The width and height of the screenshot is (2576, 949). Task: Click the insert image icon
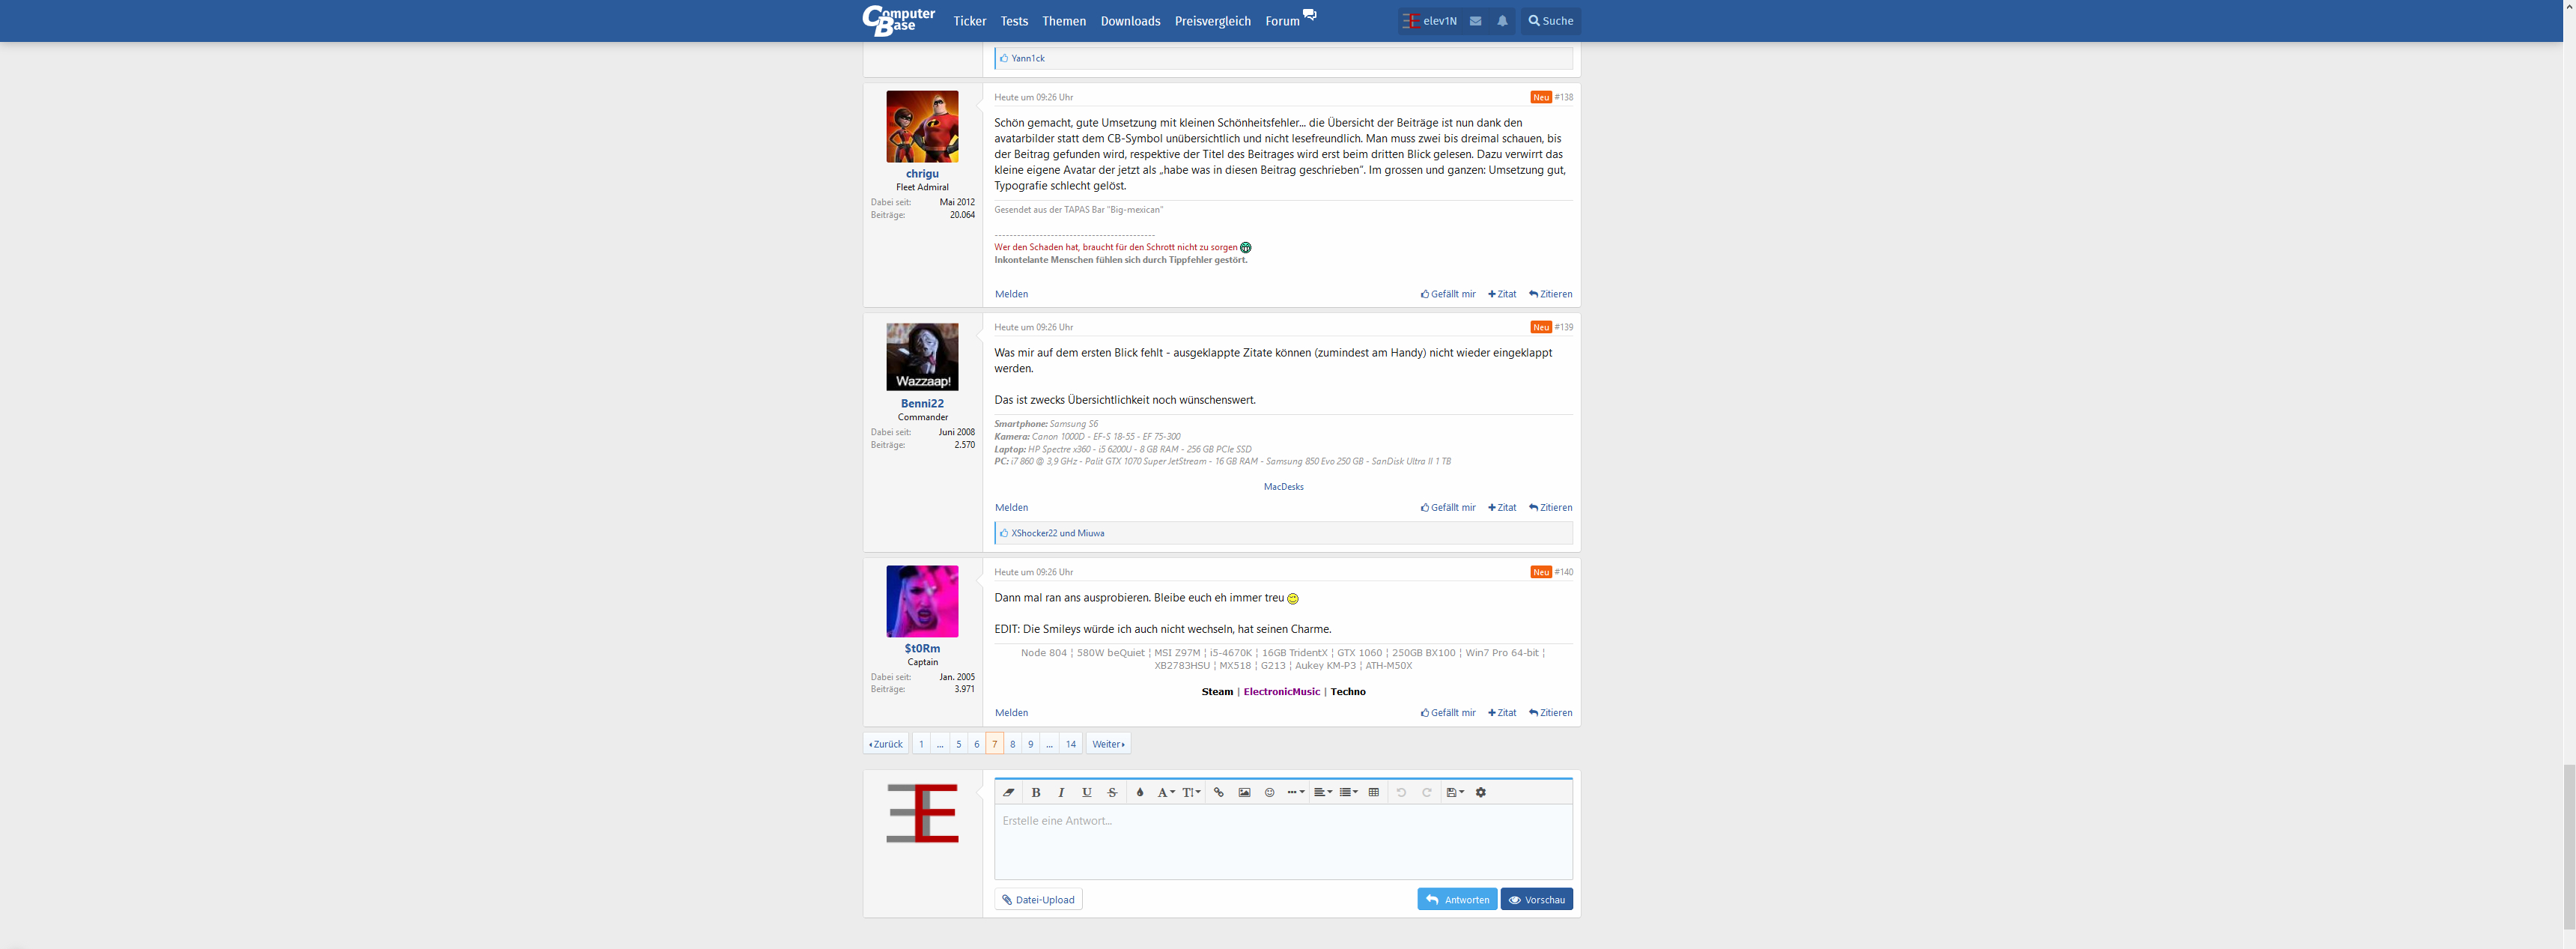tap(1244, 792)
